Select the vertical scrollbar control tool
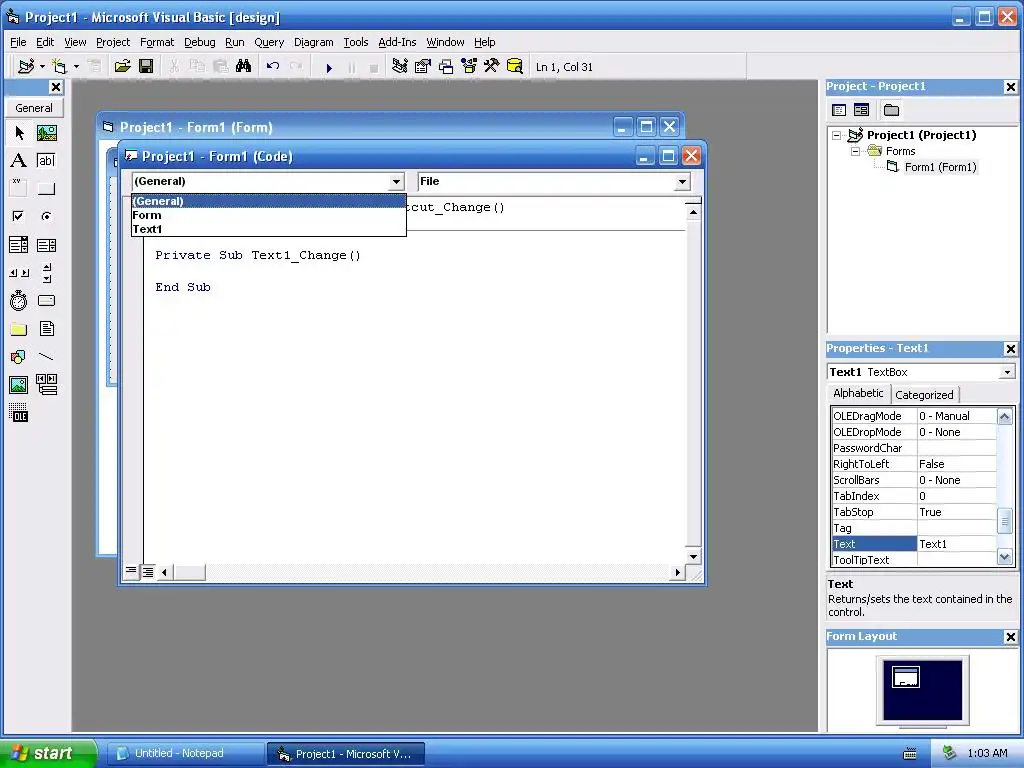Screen dimensions: 1024x768 pos(46,273)
